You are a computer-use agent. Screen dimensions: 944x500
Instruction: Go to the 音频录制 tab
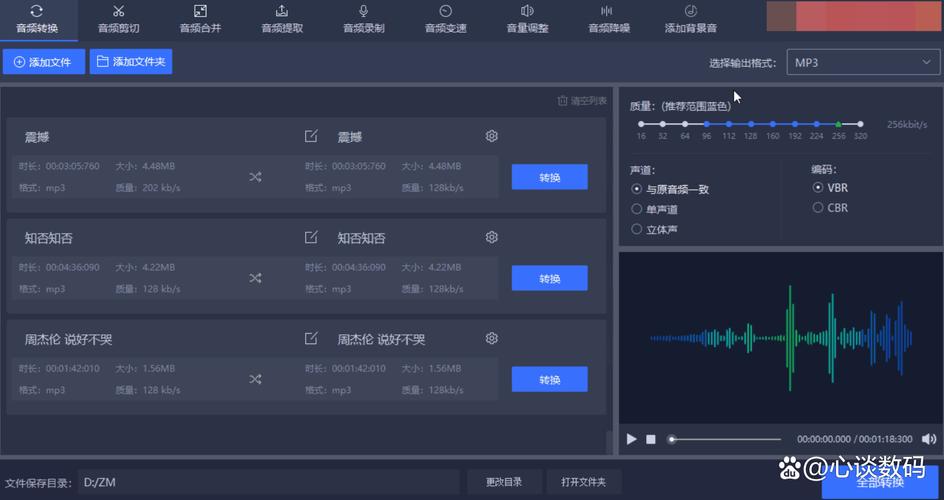(364, 20)
